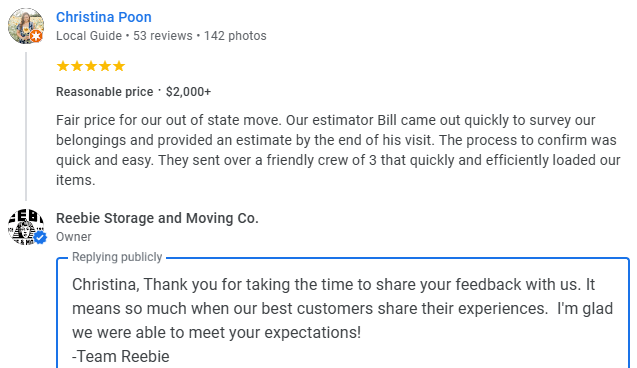This screenshot has width=637, height=368.
Task: Click the fifth yellow rating star
Action: click(x=119, y=66)
